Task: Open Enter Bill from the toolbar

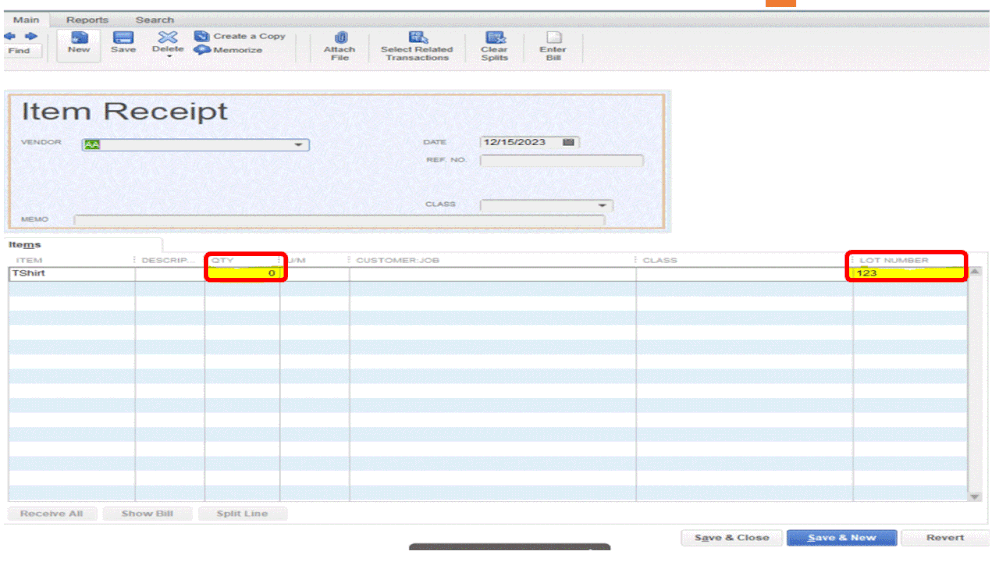Action: (x=552, y=47)
